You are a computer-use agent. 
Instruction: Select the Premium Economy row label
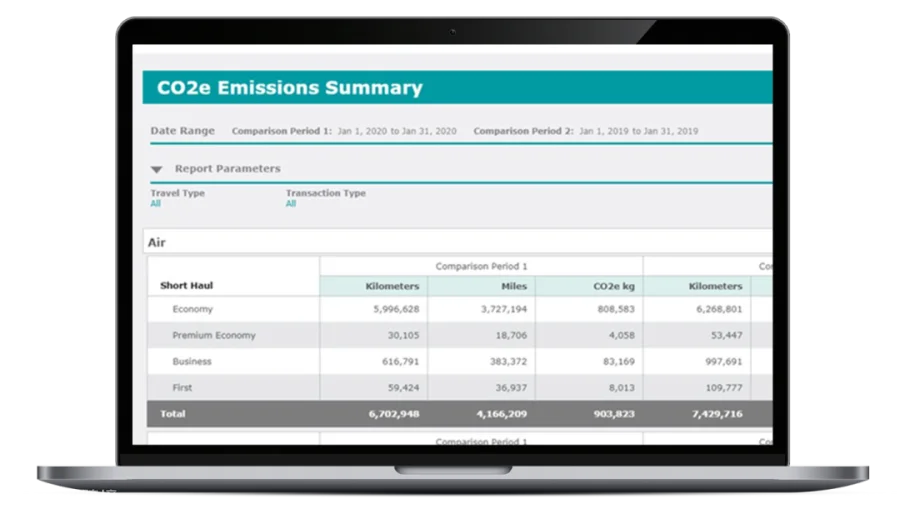(214, 335)
